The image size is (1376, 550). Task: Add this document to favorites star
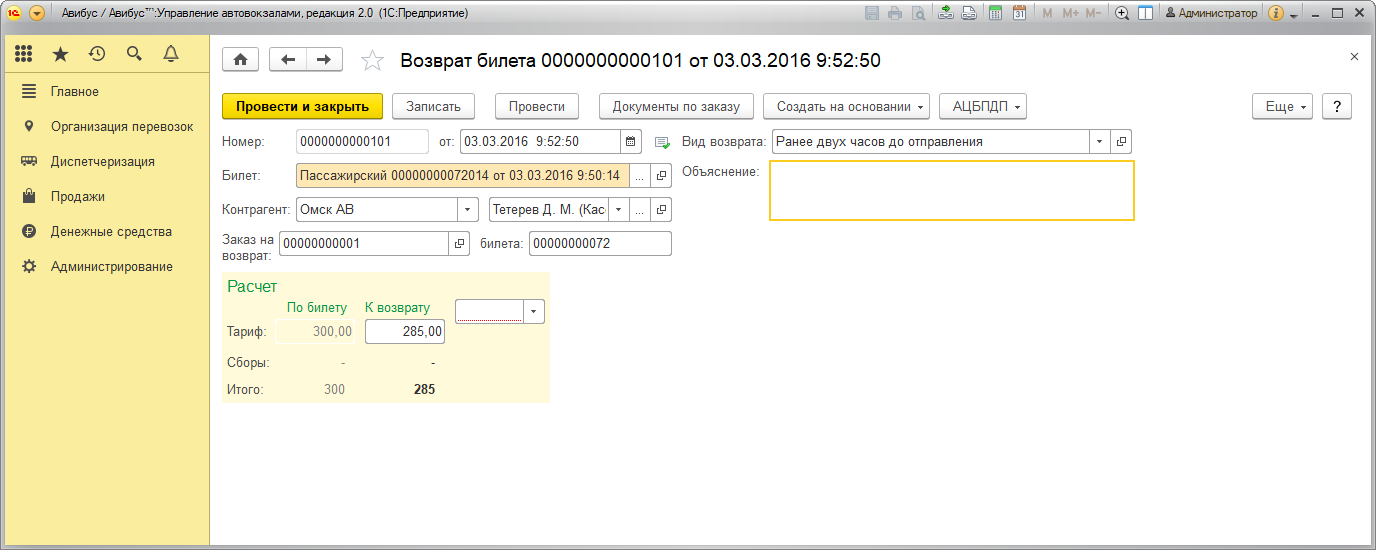(372, 61)
